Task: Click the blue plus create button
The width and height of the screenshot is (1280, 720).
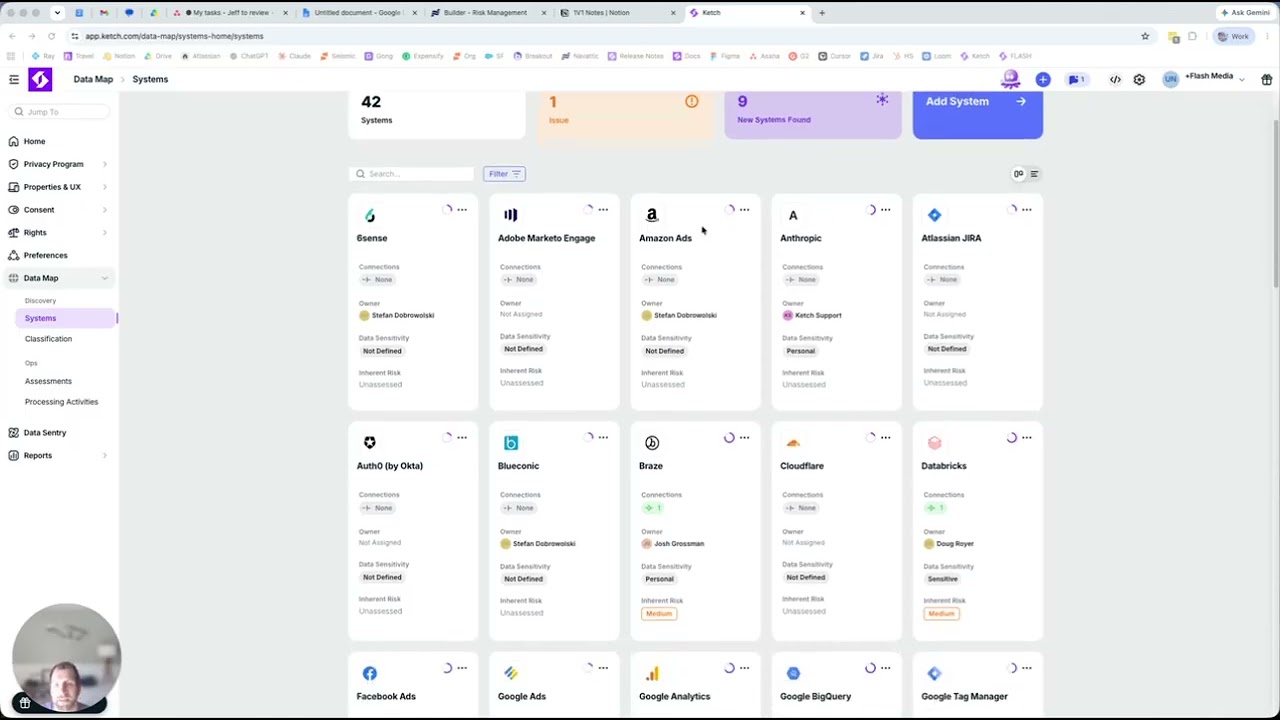Action: tap(1043, 79)
